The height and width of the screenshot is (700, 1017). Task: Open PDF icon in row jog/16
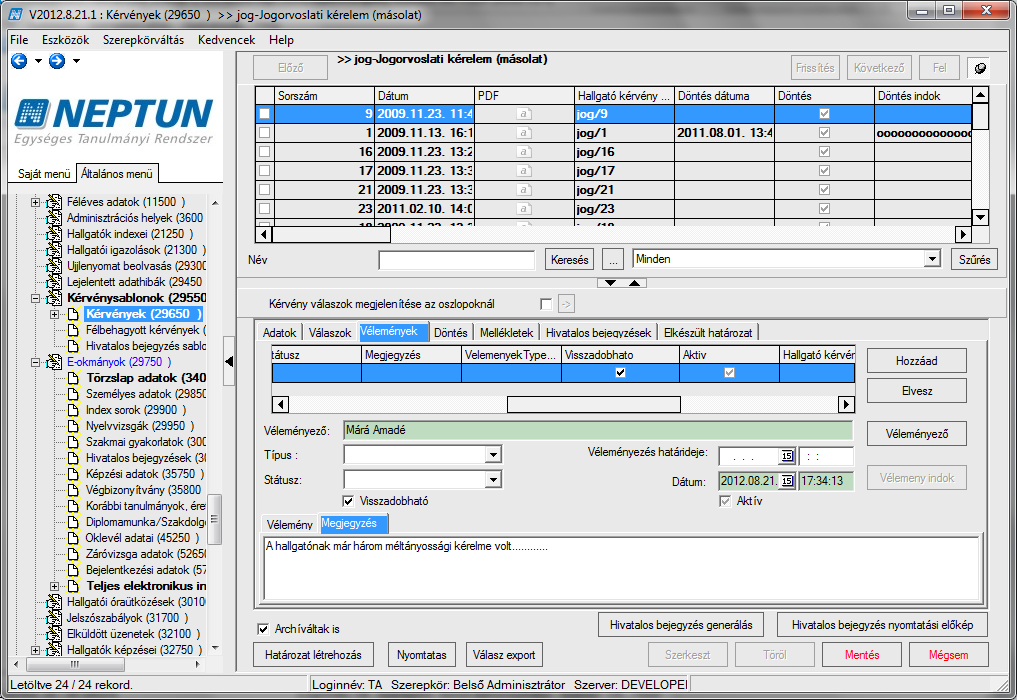coord(524,152)
